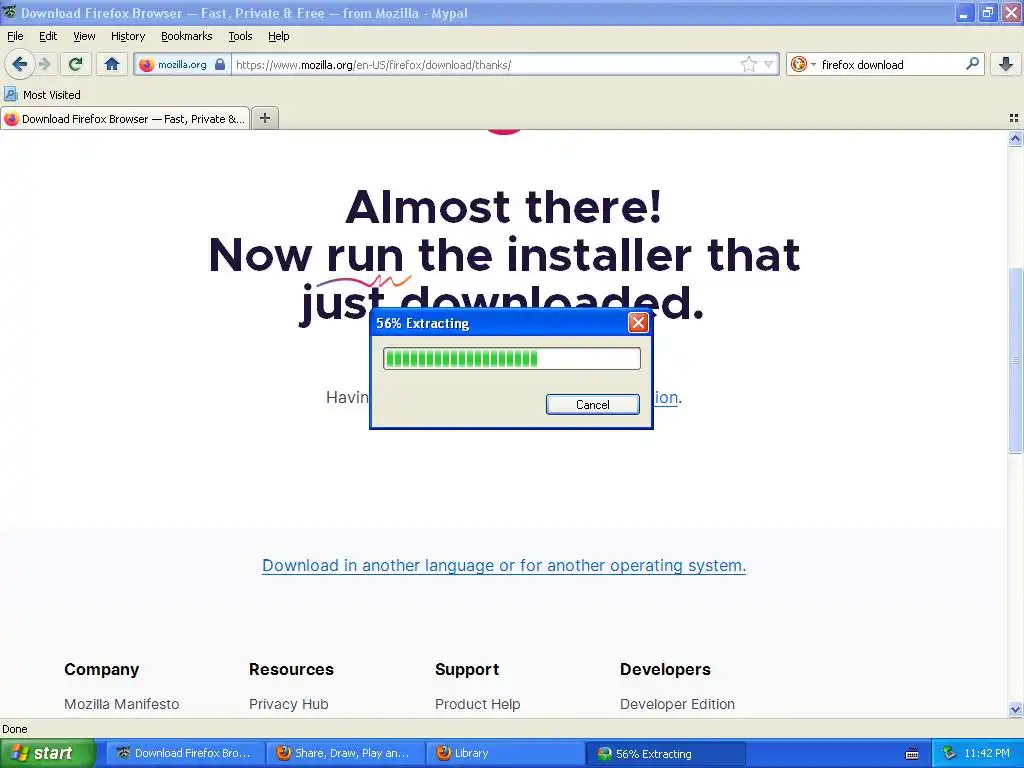
Task: Open the search engine selector dropdown
Action: [803, 64]
